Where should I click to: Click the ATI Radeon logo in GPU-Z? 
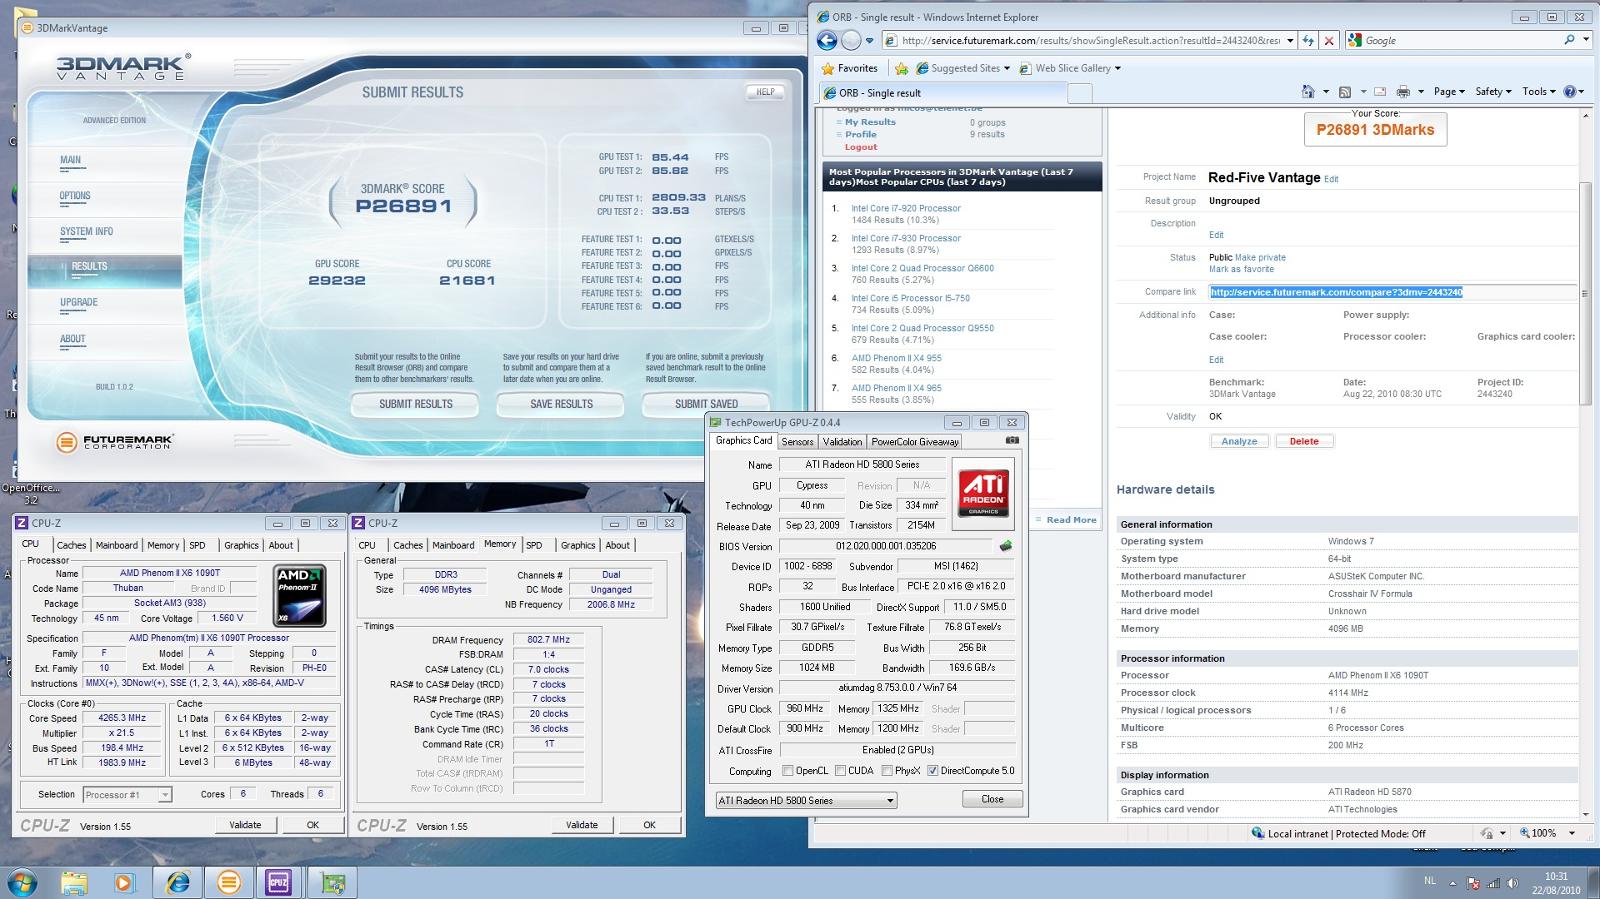point(983,493)
